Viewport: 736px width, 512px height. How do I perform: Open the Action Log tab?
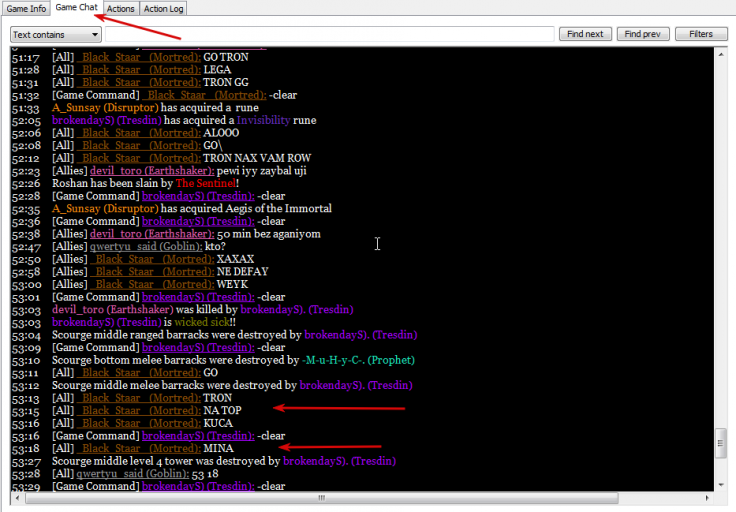coord(163,8)
